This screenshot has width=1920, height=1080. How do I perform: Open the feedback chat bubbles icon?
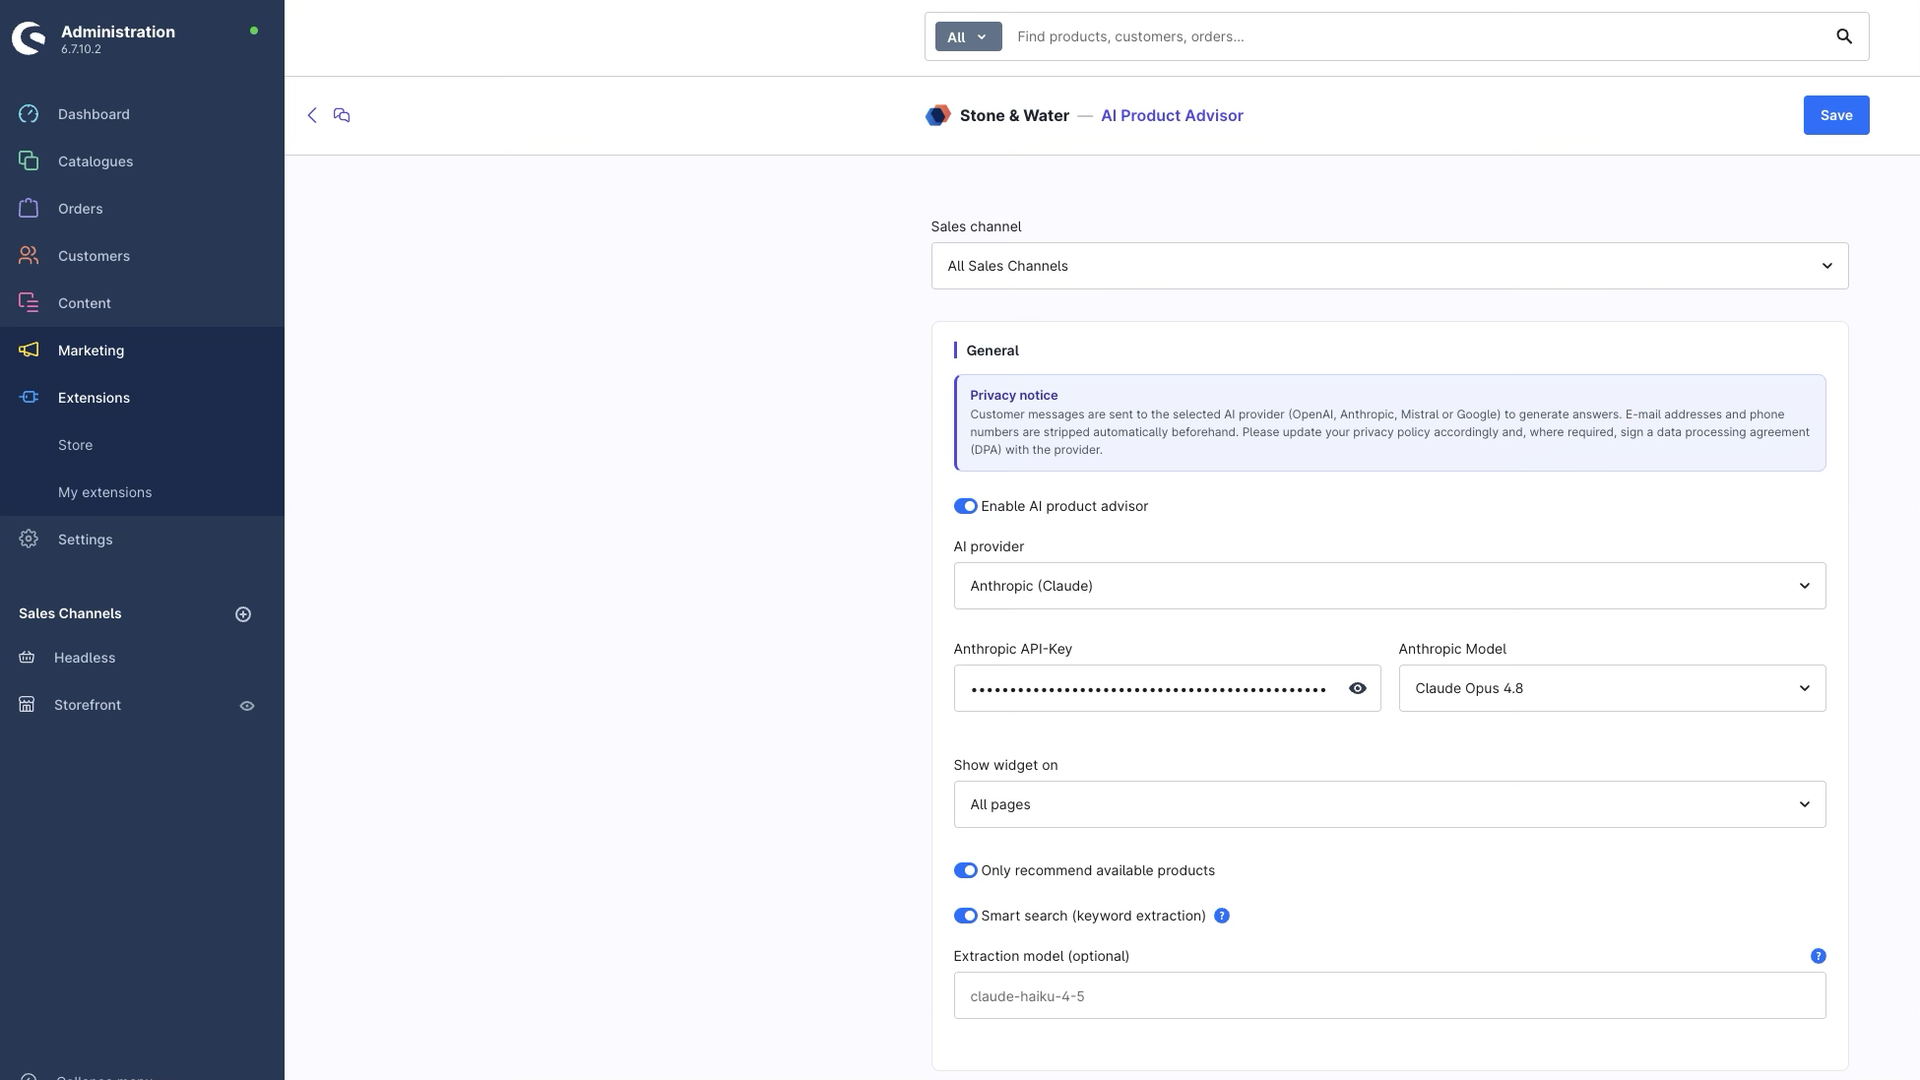(342, 115)
